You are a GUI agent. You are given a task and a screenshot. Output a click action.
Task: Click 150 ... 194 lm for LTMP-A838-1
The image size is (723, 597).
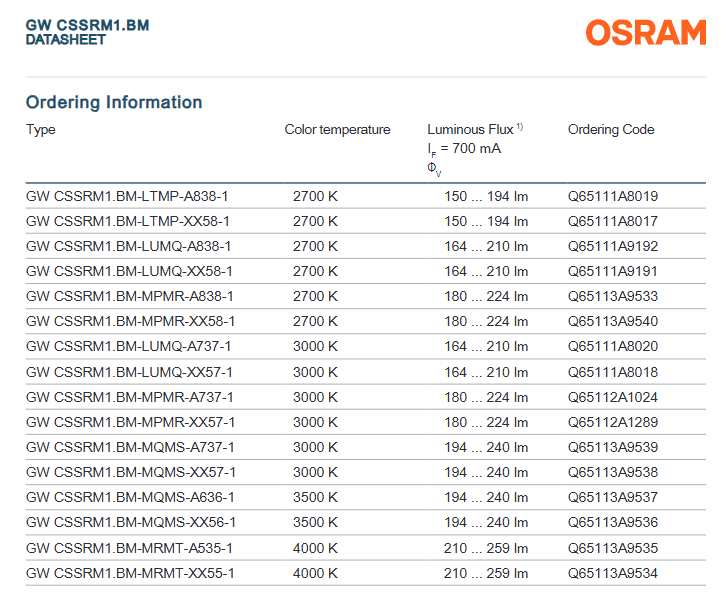(486, 196)
